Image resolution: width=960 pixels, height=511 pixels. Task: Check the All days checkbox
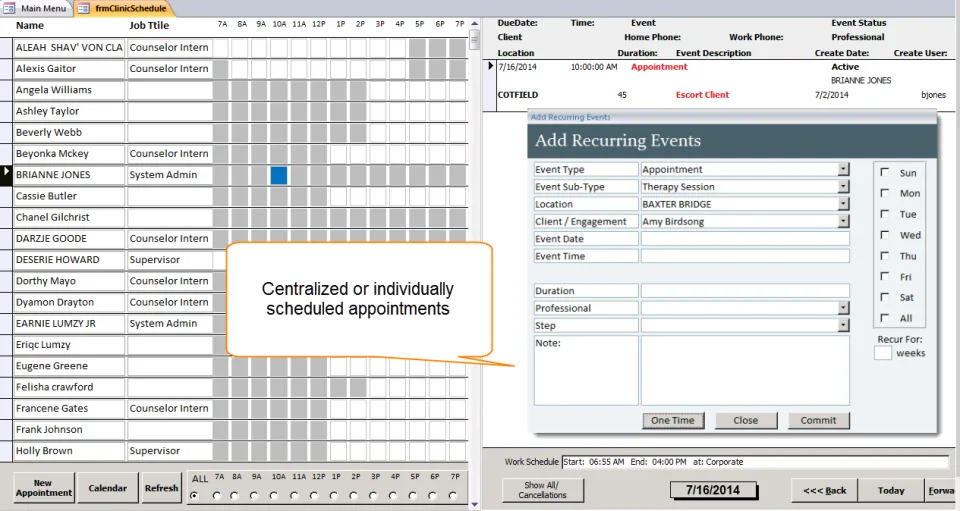[885, 318]
